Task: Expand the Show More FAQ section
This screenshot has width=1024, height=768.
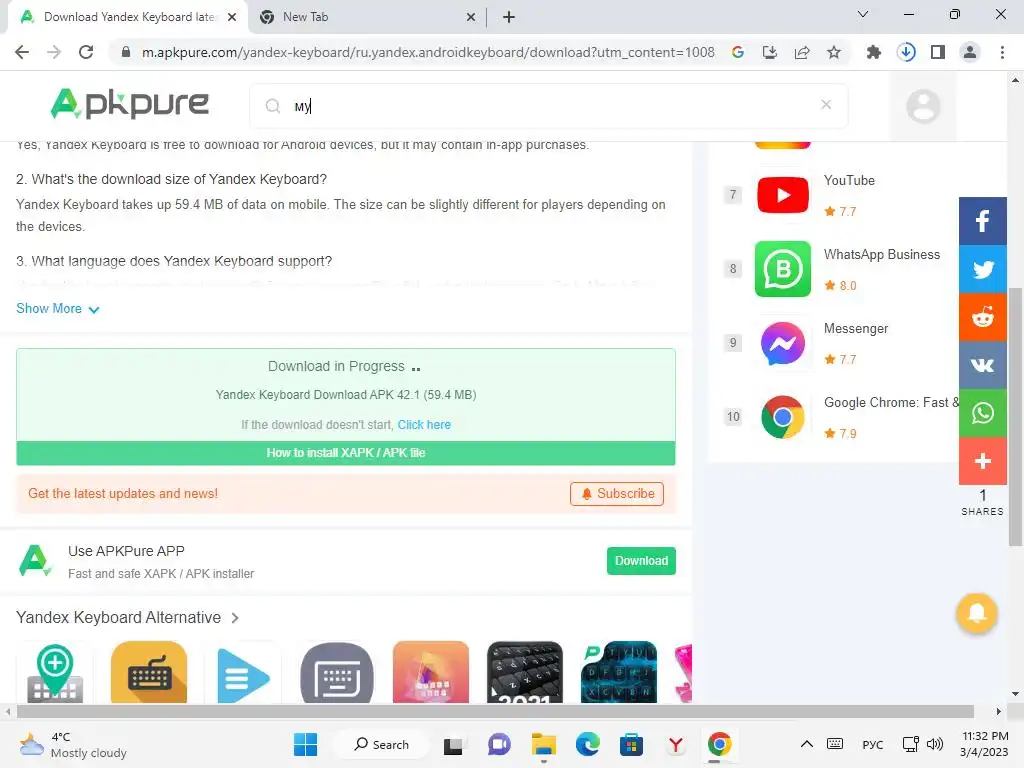Action: (57, 309)
